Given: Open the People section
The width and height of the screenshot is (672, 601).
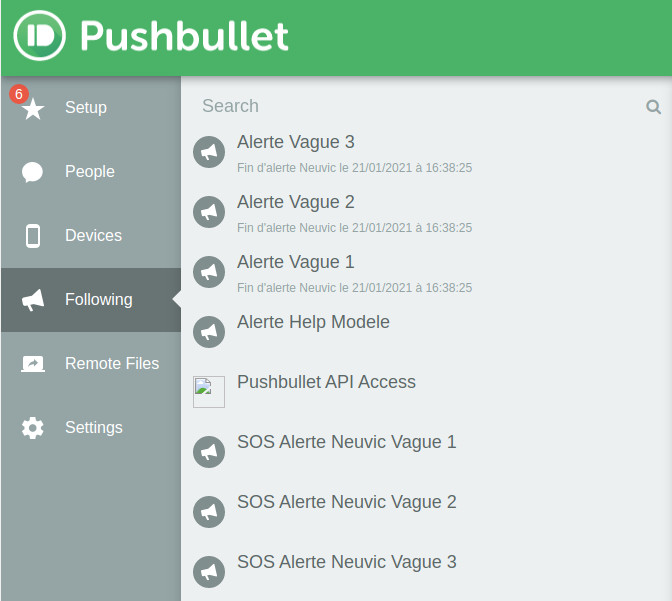Looking at the screenshot, I should point(90,172).
